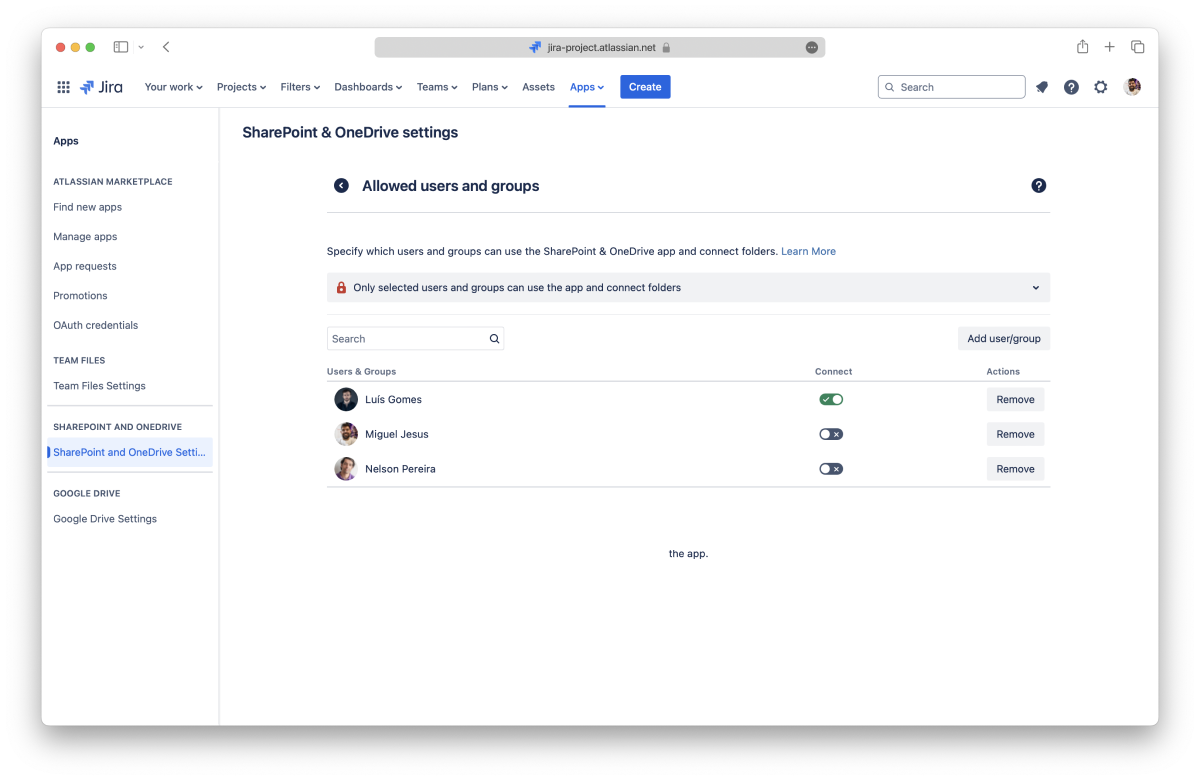Open the help question mark in top navigation
Image resolution: width=1200 pixels, height=781 pixels.
[x=1071, y=87]
